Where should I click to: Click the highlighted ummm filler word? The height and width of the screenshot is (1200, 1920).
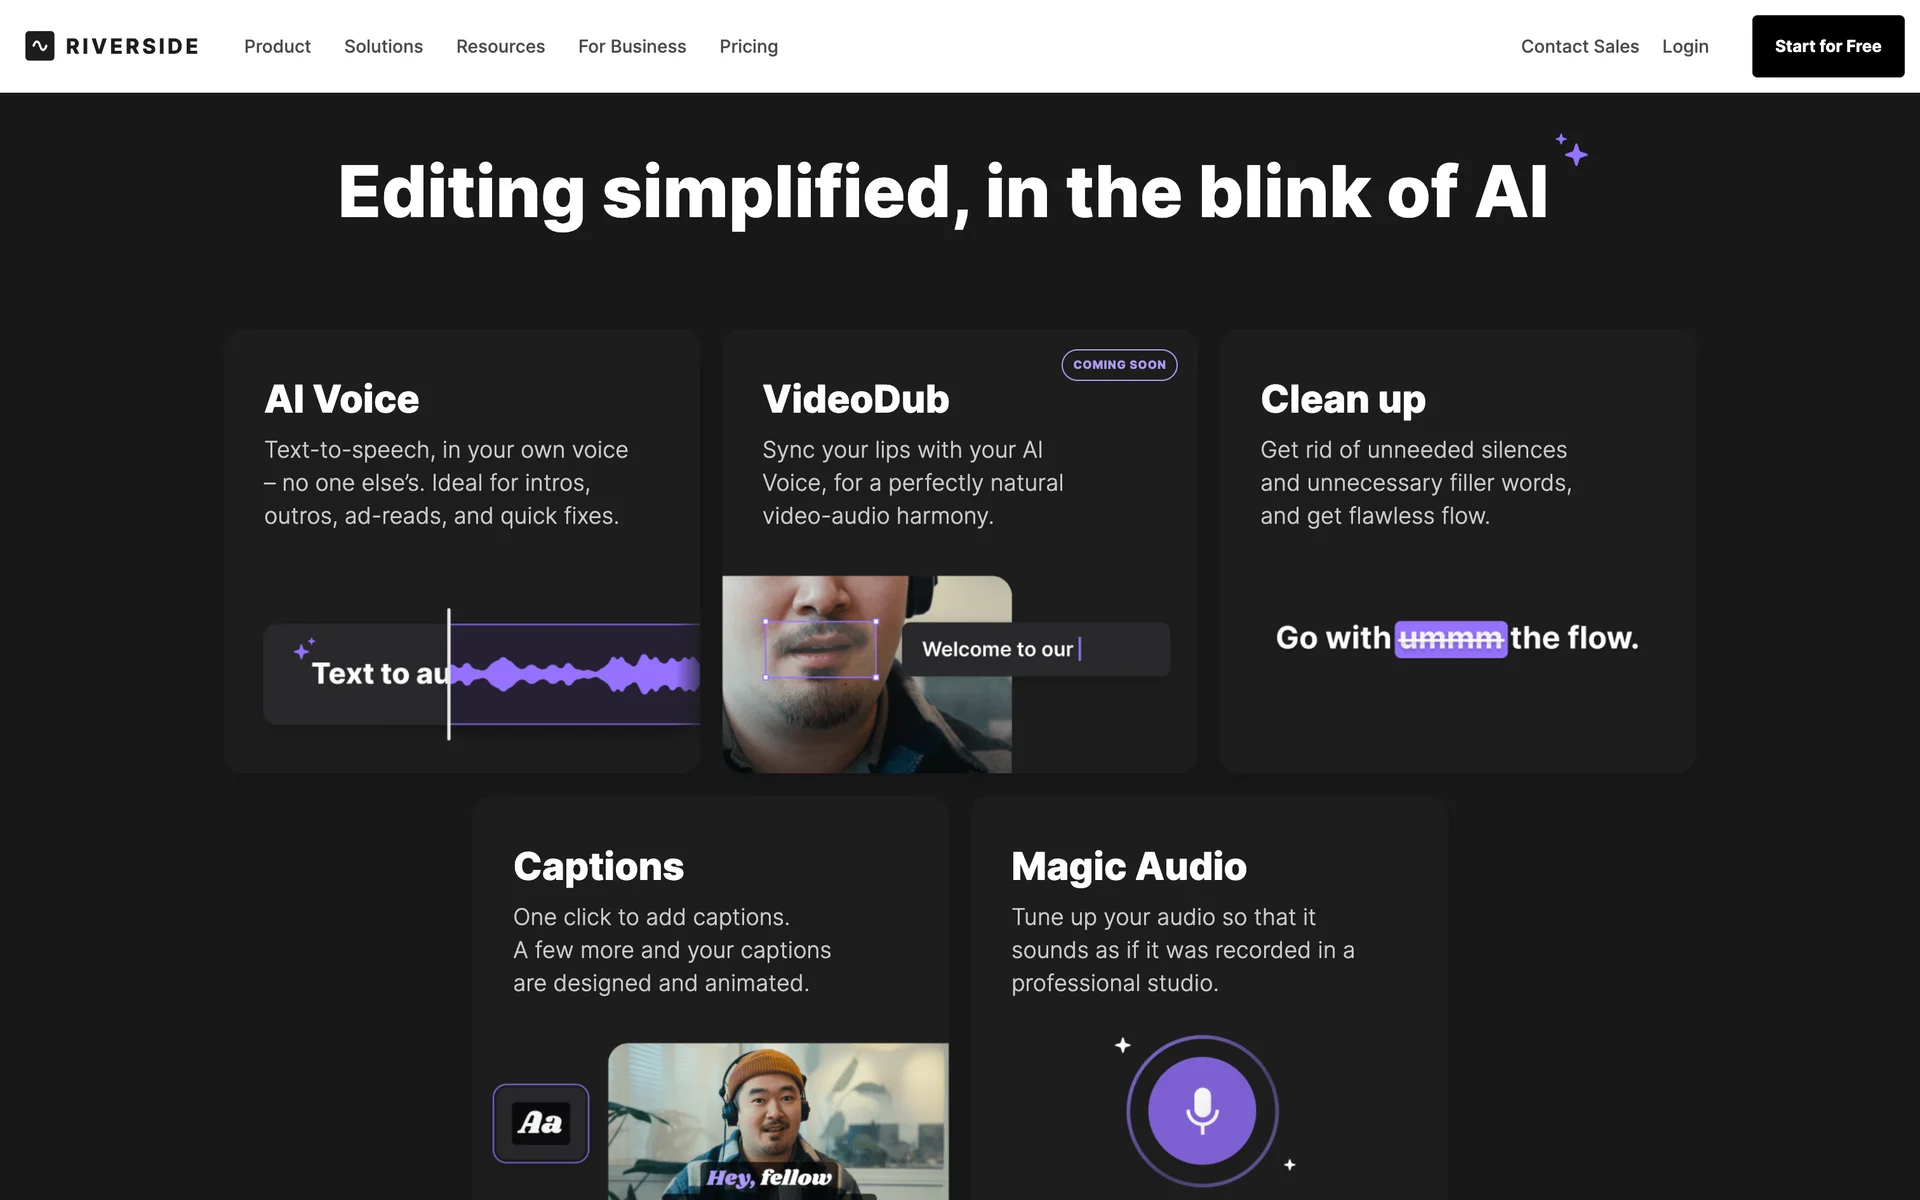click(x=1450, y=638)
